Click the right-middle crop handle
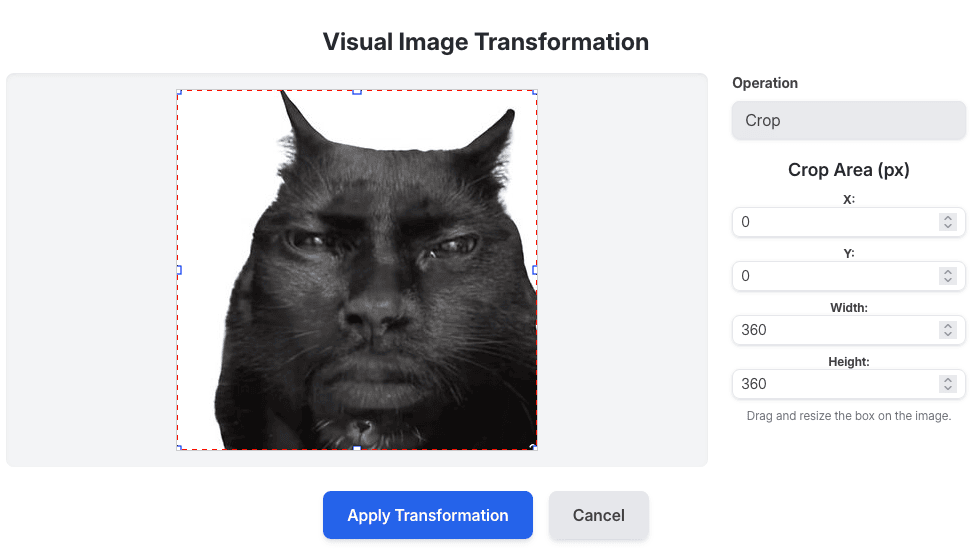The image size is (979, 554). (x=535, y=270)
